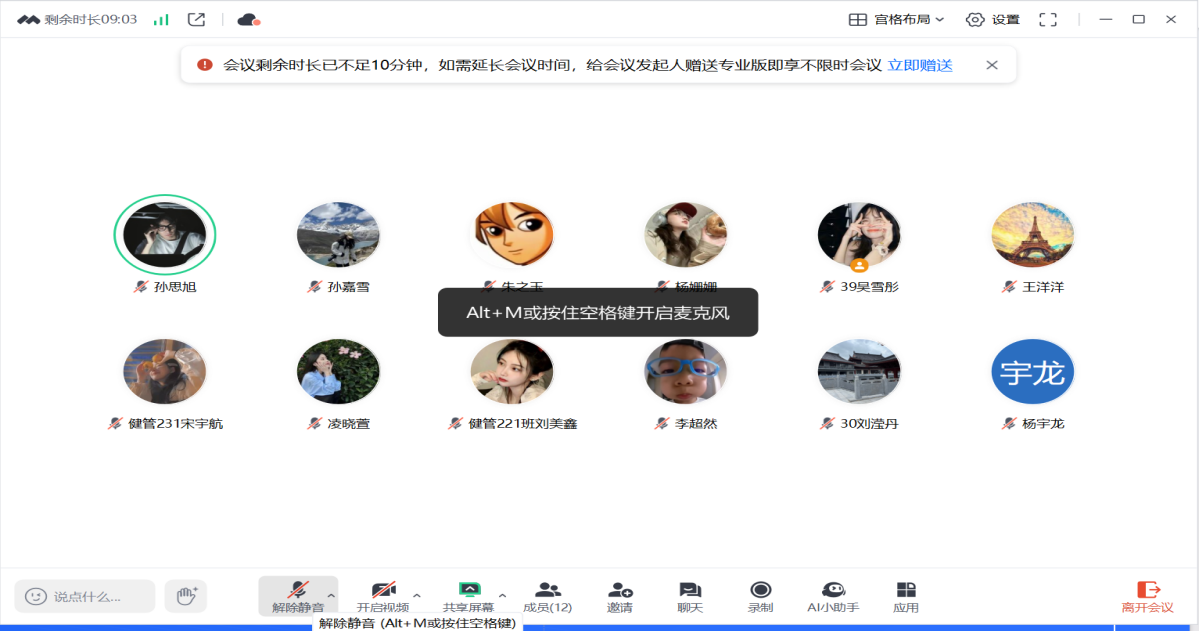1199x631 pixels.
Task: Launch the AI小助手 assistant
Action: (833, 595)
